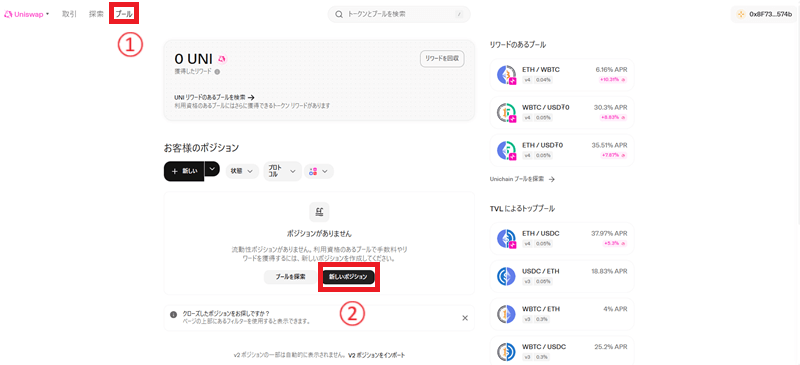Click the + 新しい (New) button
Viewport: 800px width, 365px height.
coord(184,171)
